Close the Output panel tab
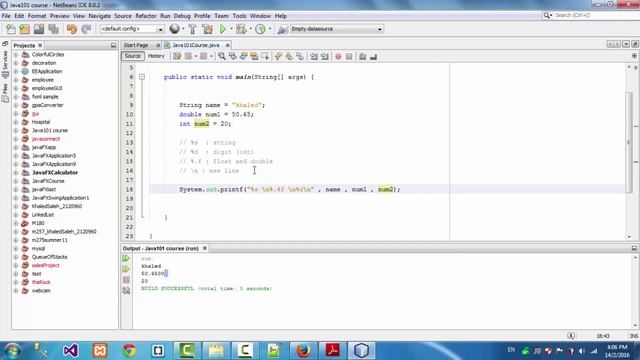 click(205, 248)
